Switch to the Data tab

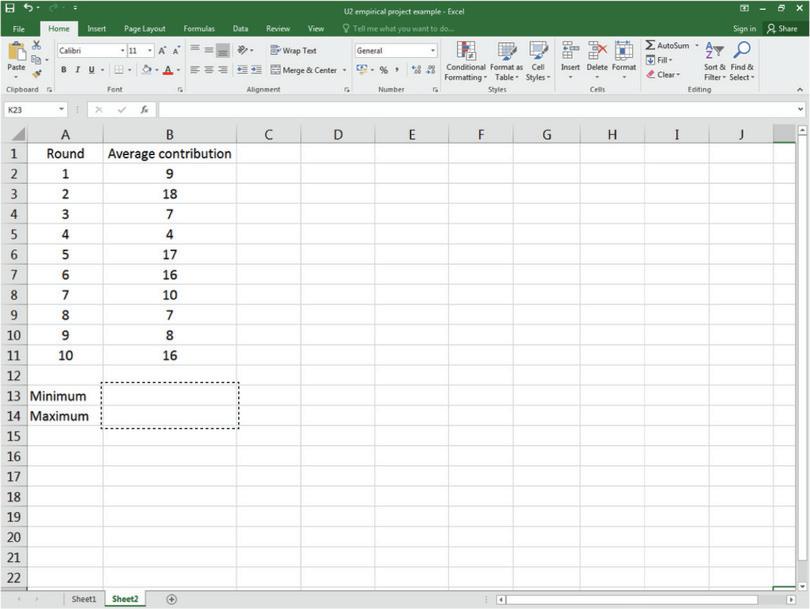coord(240,29)
